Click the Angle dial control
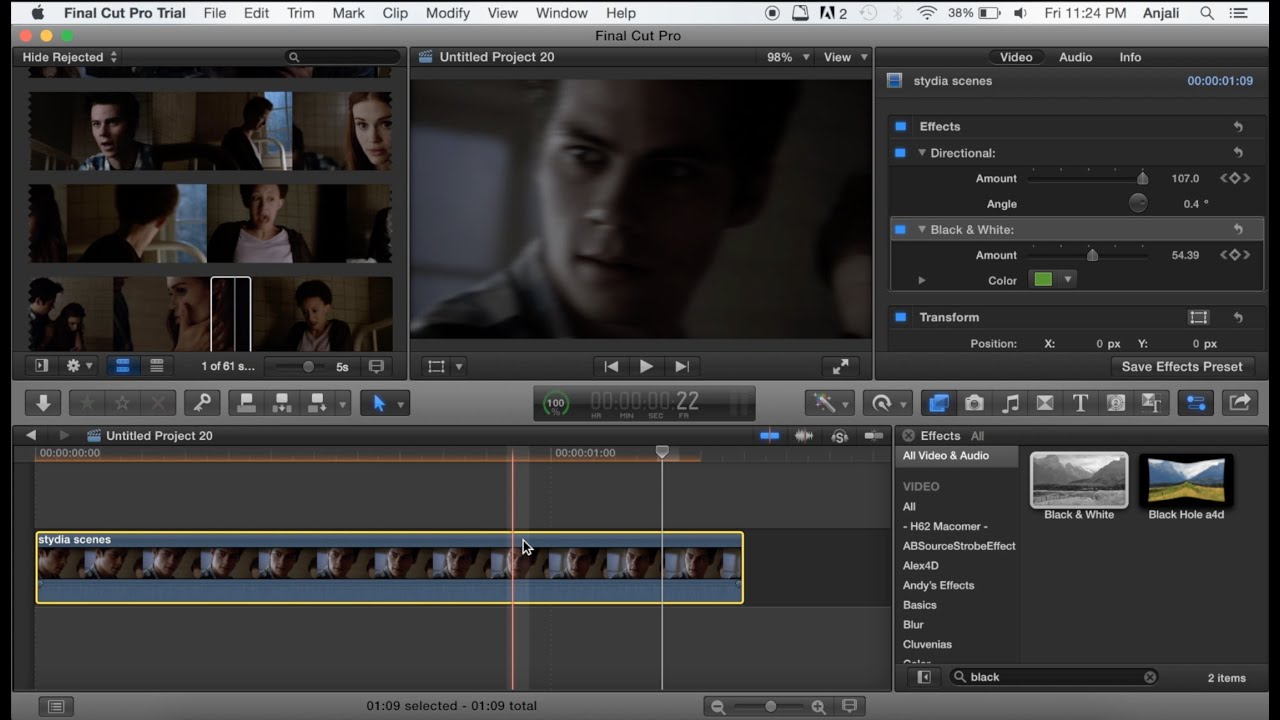This screenshot has height=720, width=1280. point(1138,203)
